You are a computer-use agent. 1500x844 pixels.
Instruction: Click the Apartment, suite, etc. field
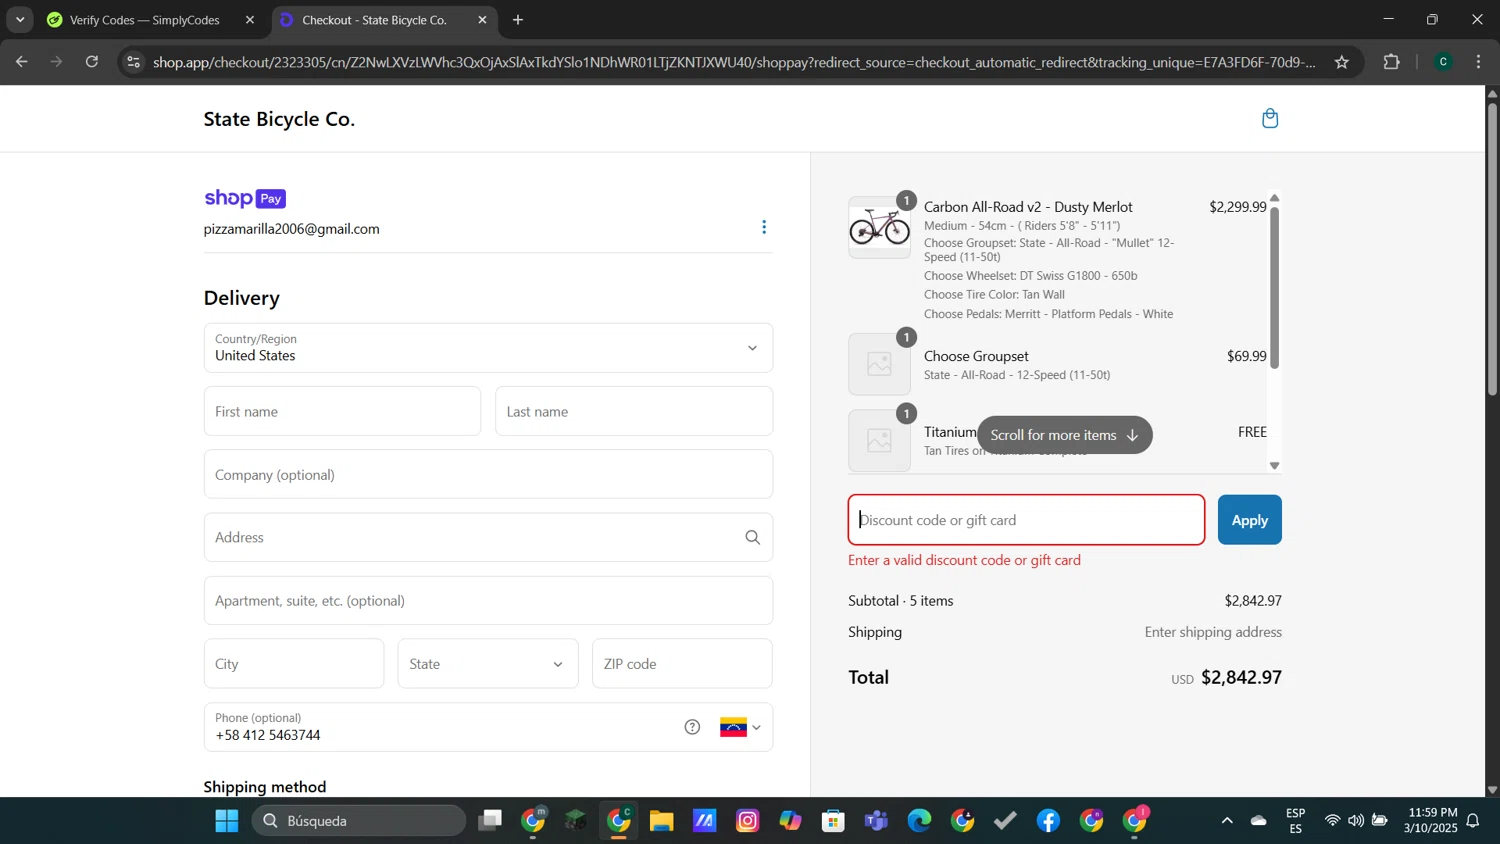coord(488,601)
